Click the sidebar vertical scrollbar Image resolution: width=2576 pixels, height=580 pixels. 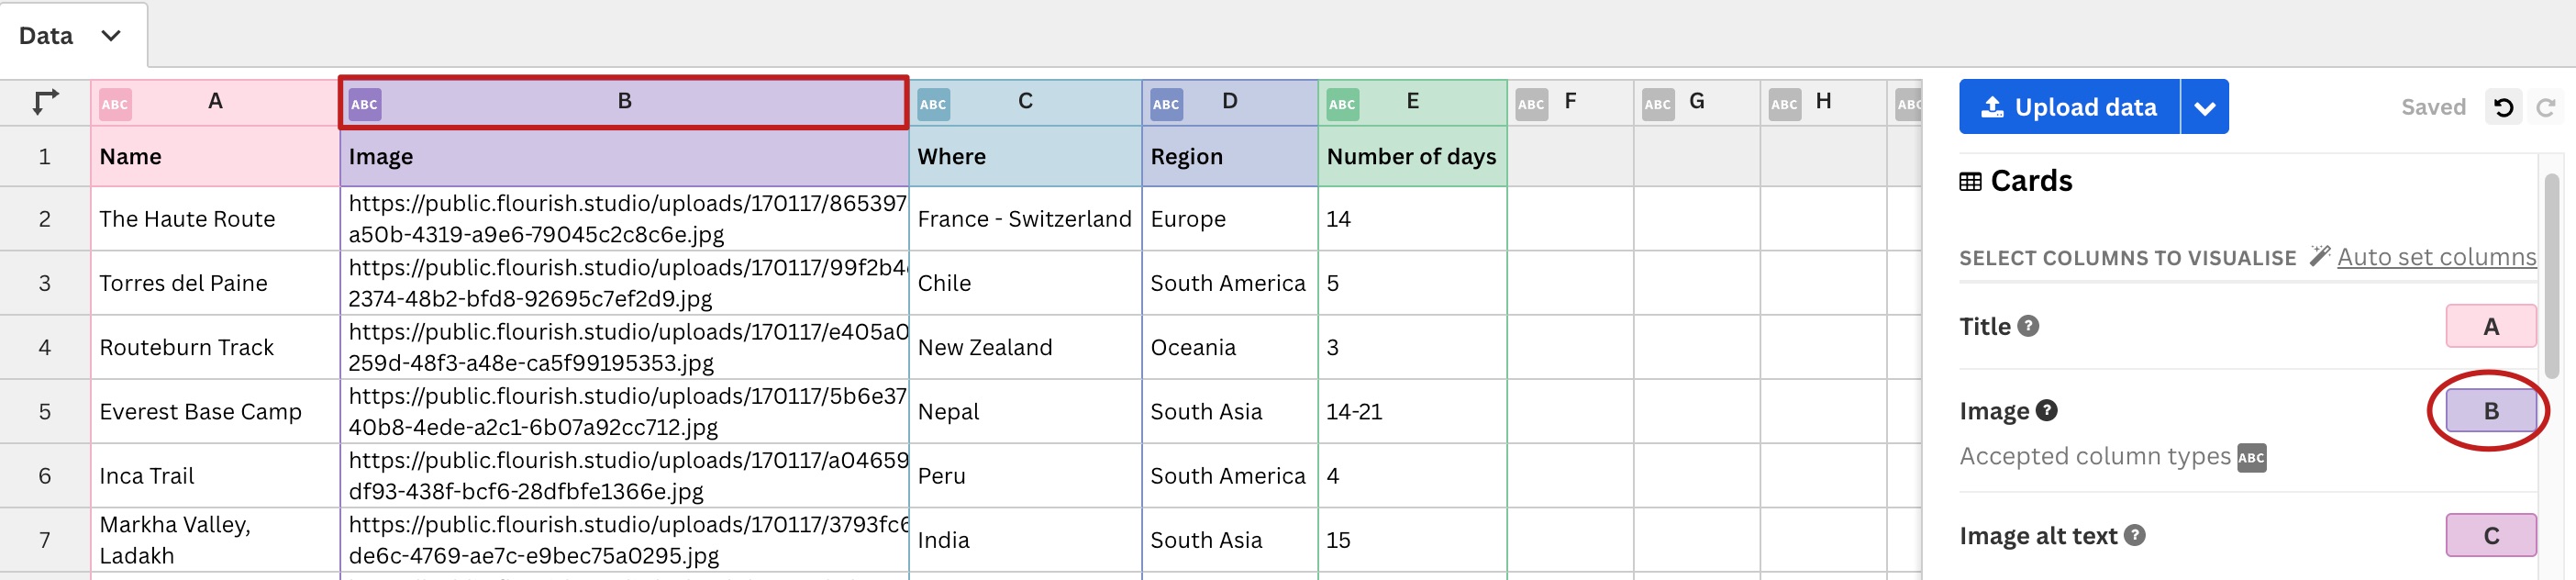2551,276
